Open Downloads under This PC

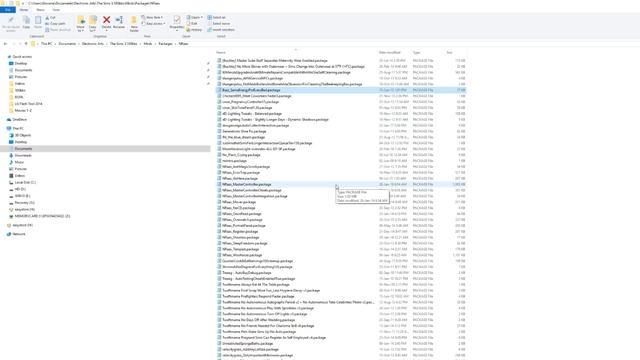tap(20, 156)
